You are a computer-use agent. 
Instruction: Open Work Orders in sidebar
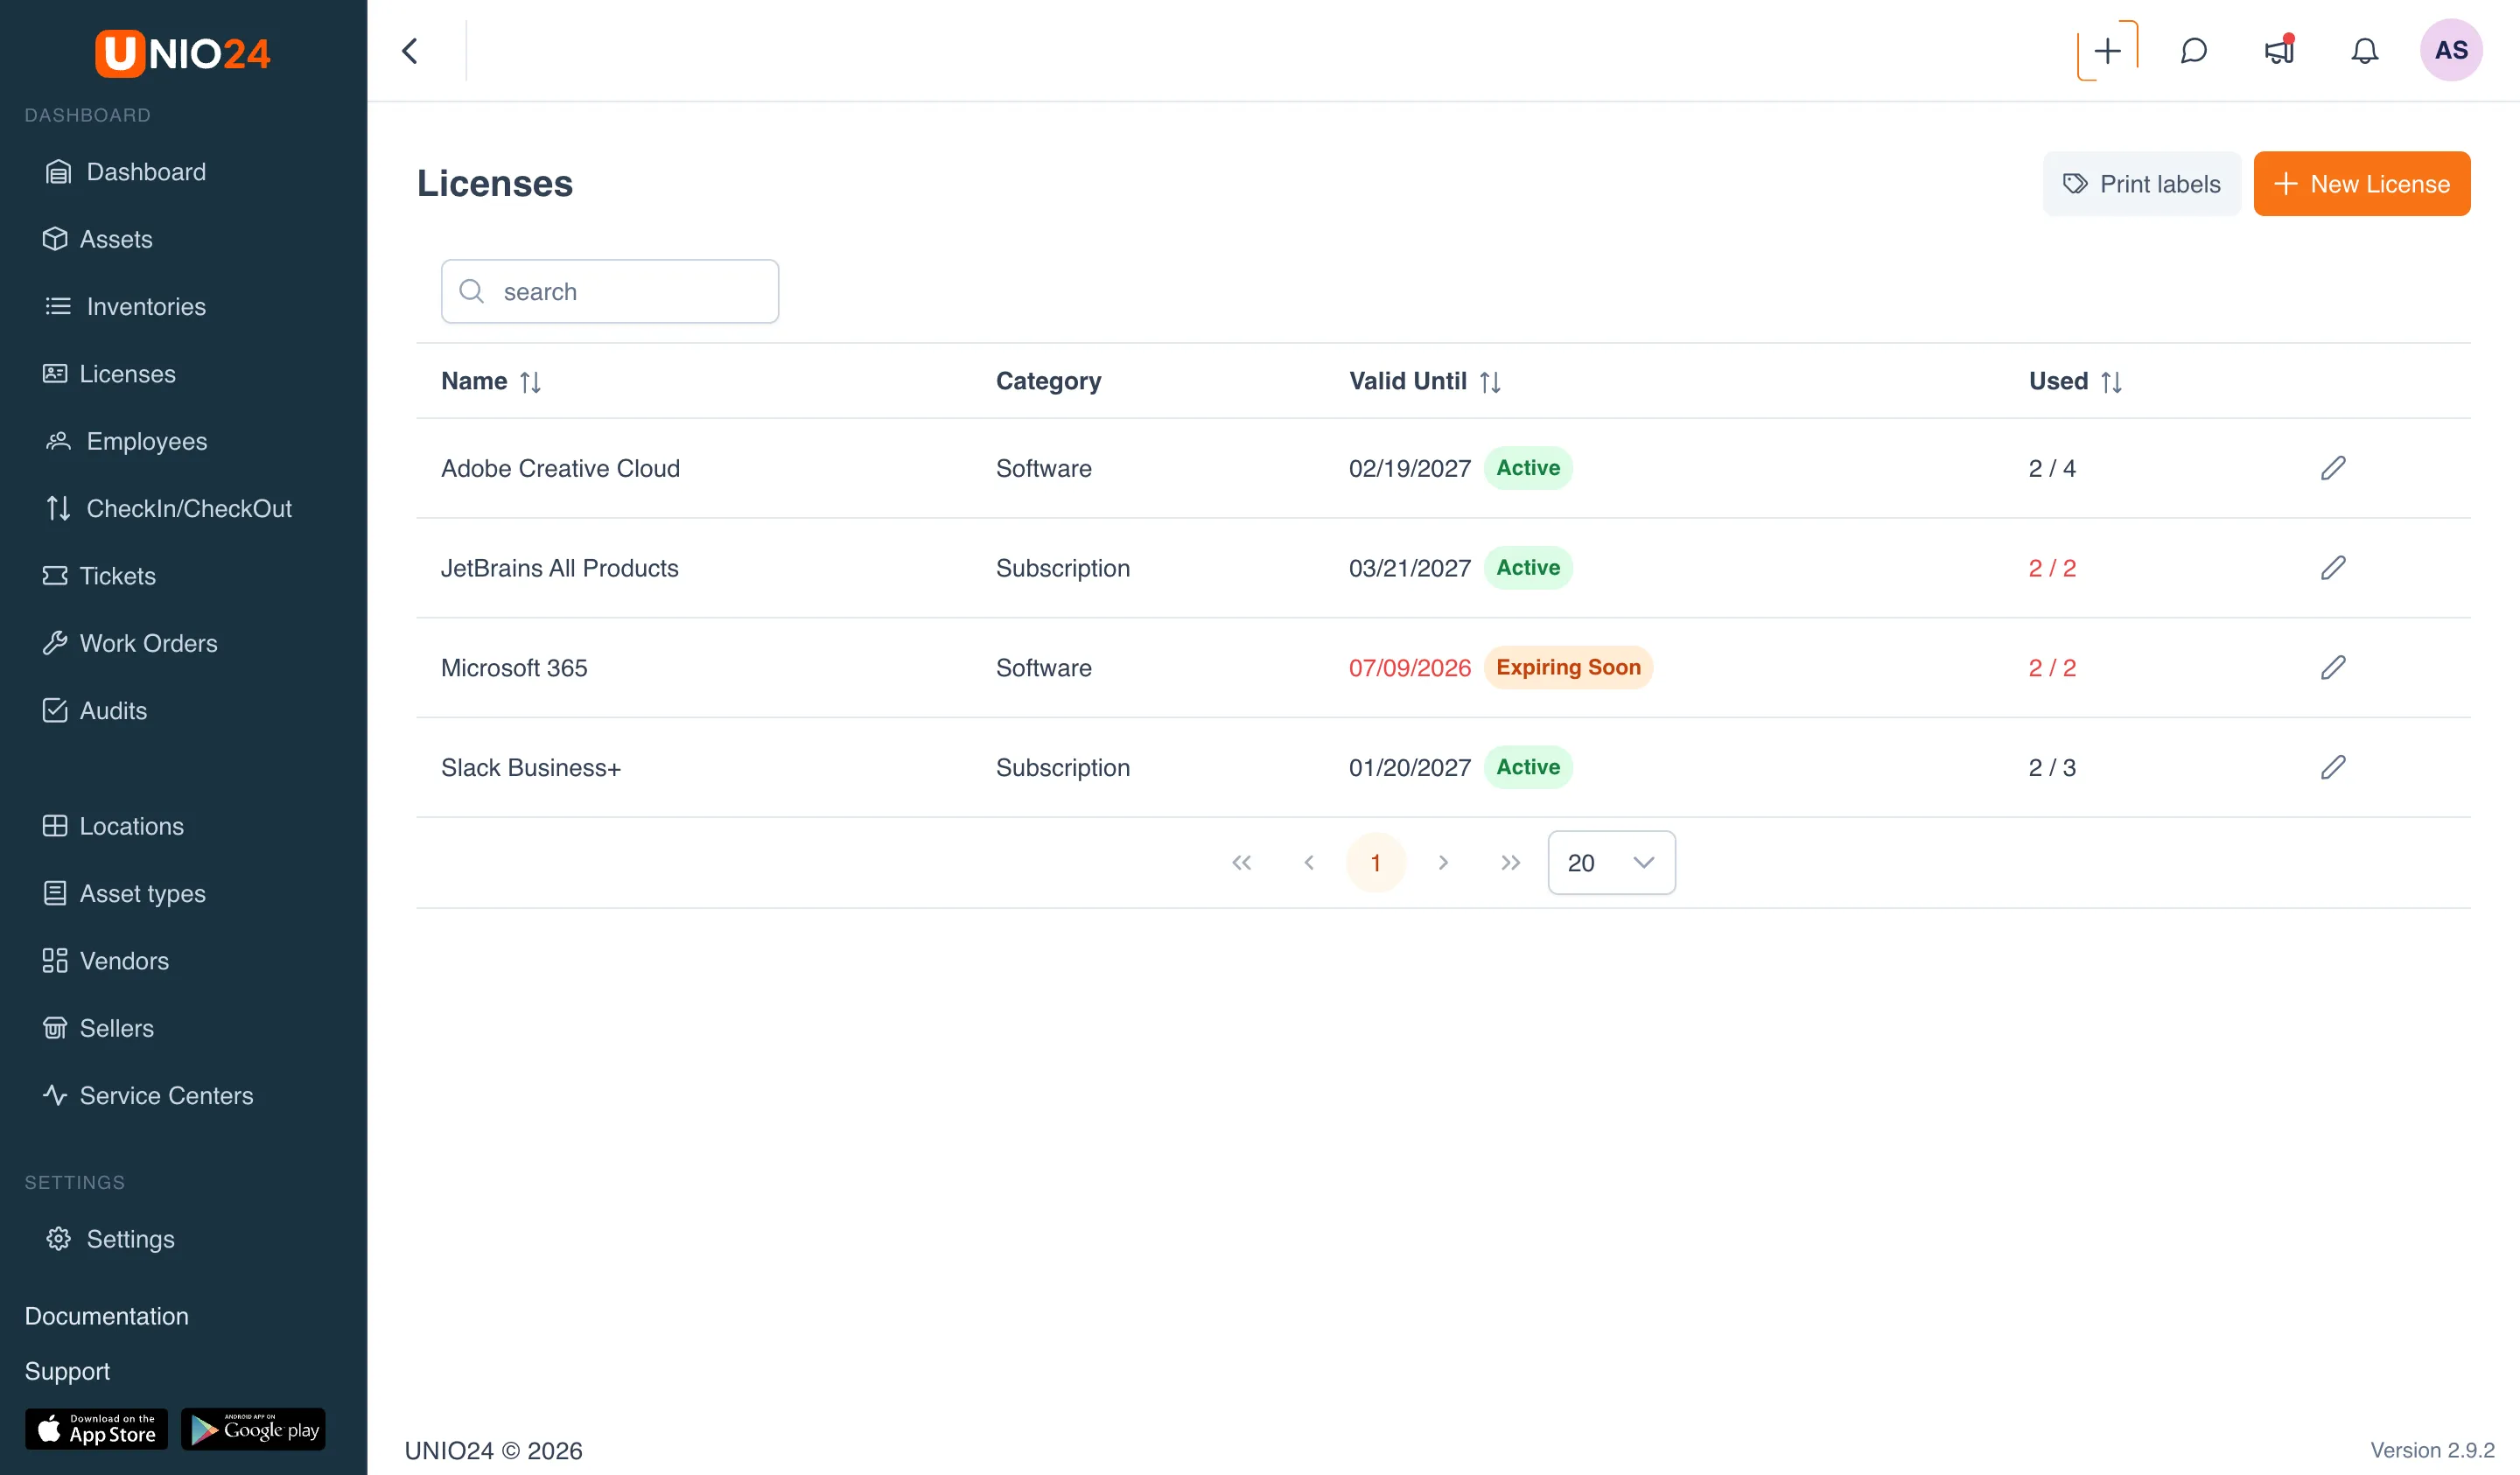click(129, 643)
